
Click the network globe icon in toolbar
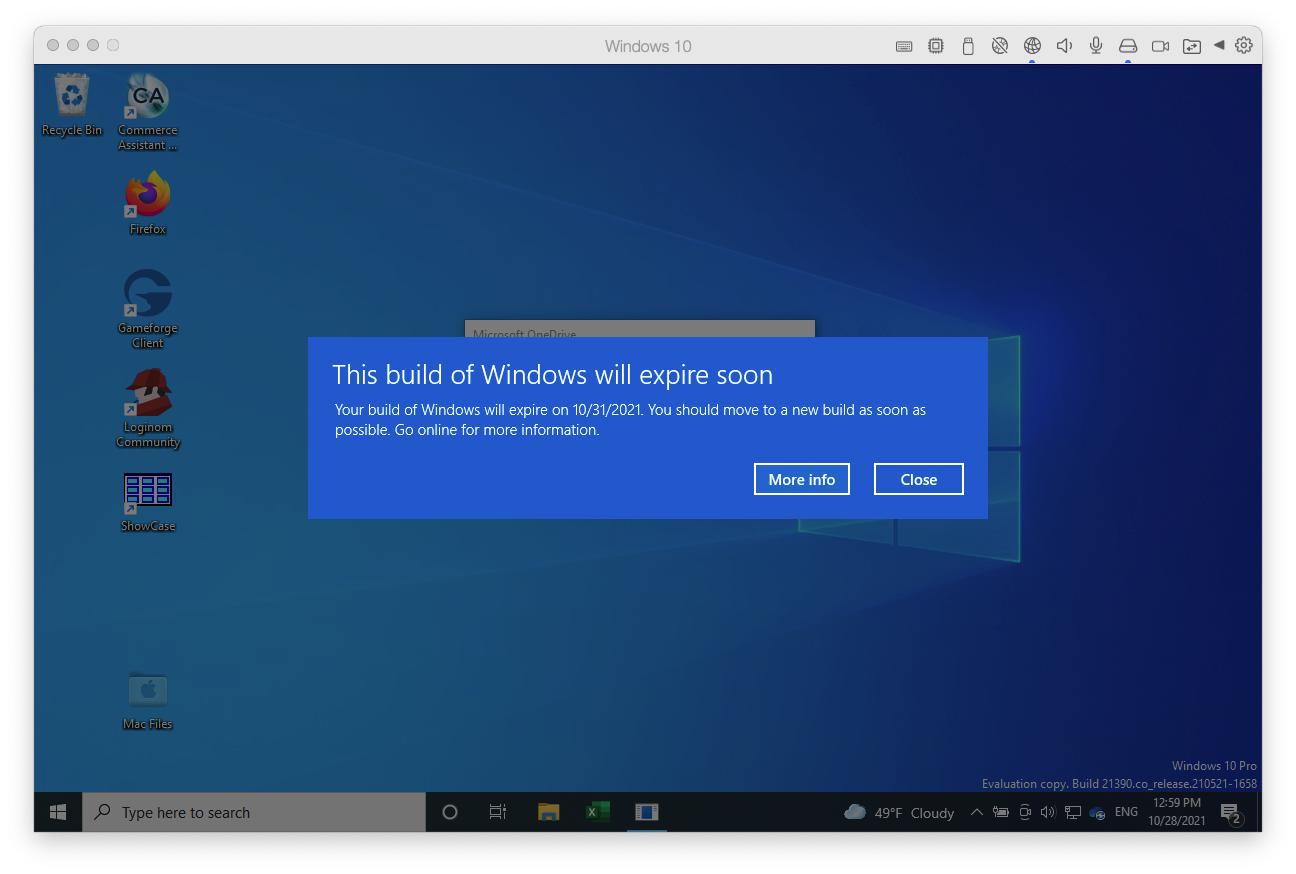[x=1032, y=46]
